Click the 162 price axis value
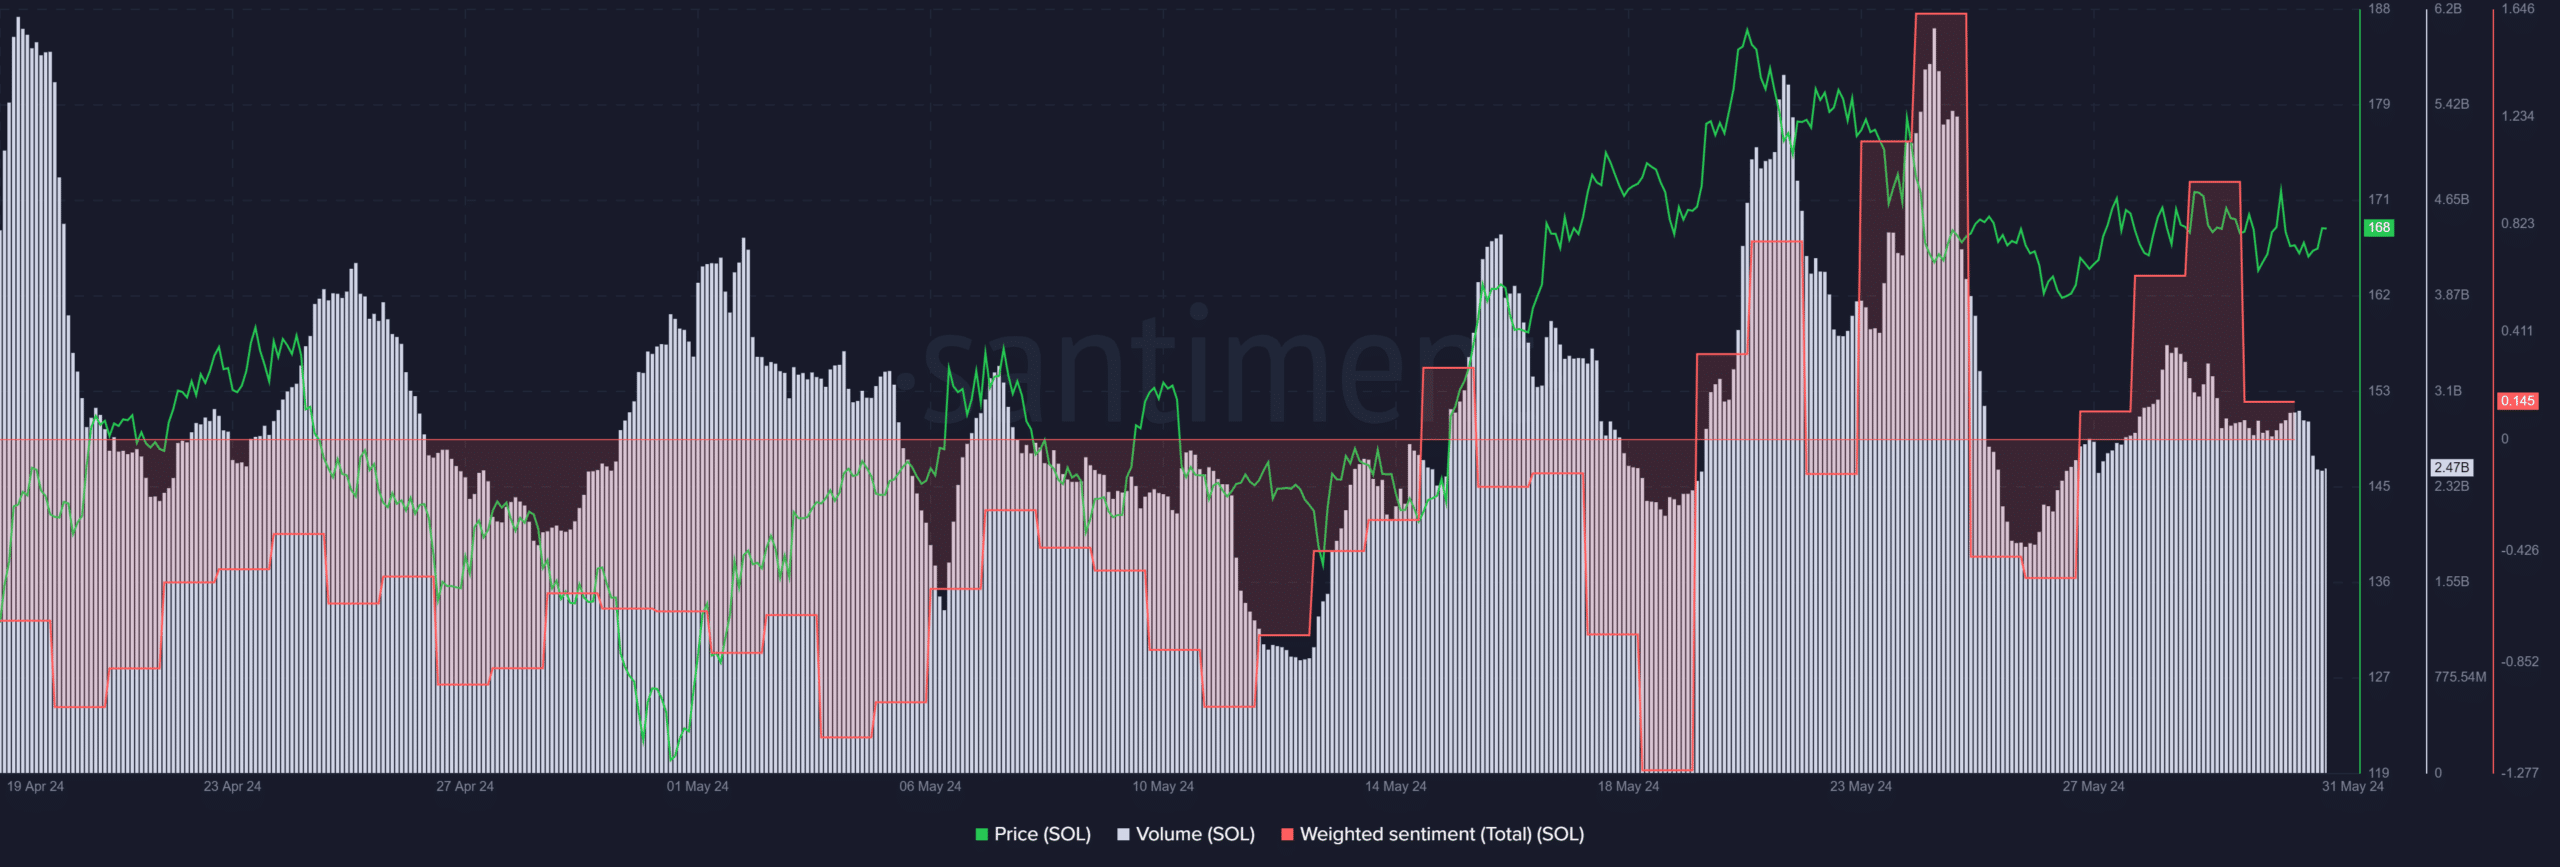The image size is (2560, 867). point(2379,295)
